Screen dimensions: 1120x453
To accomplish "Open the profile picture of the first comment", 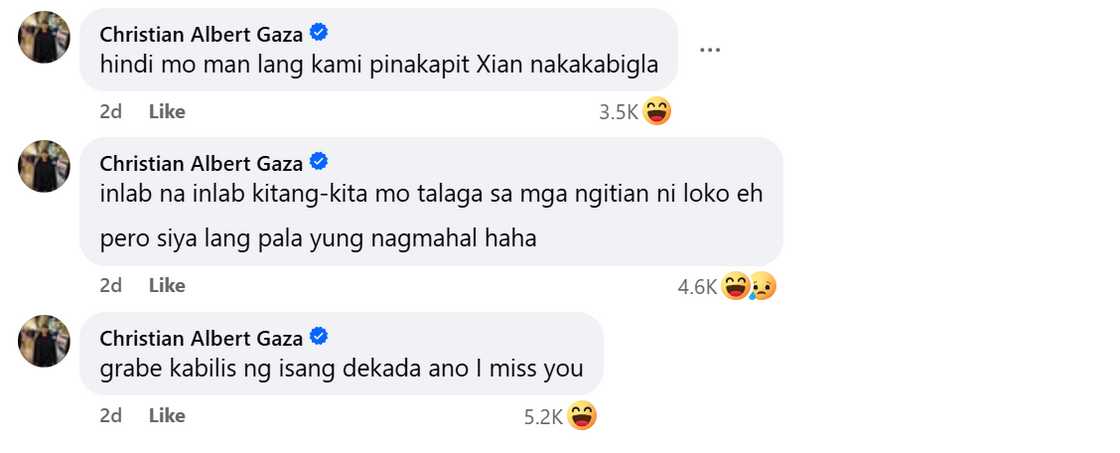I will coord(44,37).
